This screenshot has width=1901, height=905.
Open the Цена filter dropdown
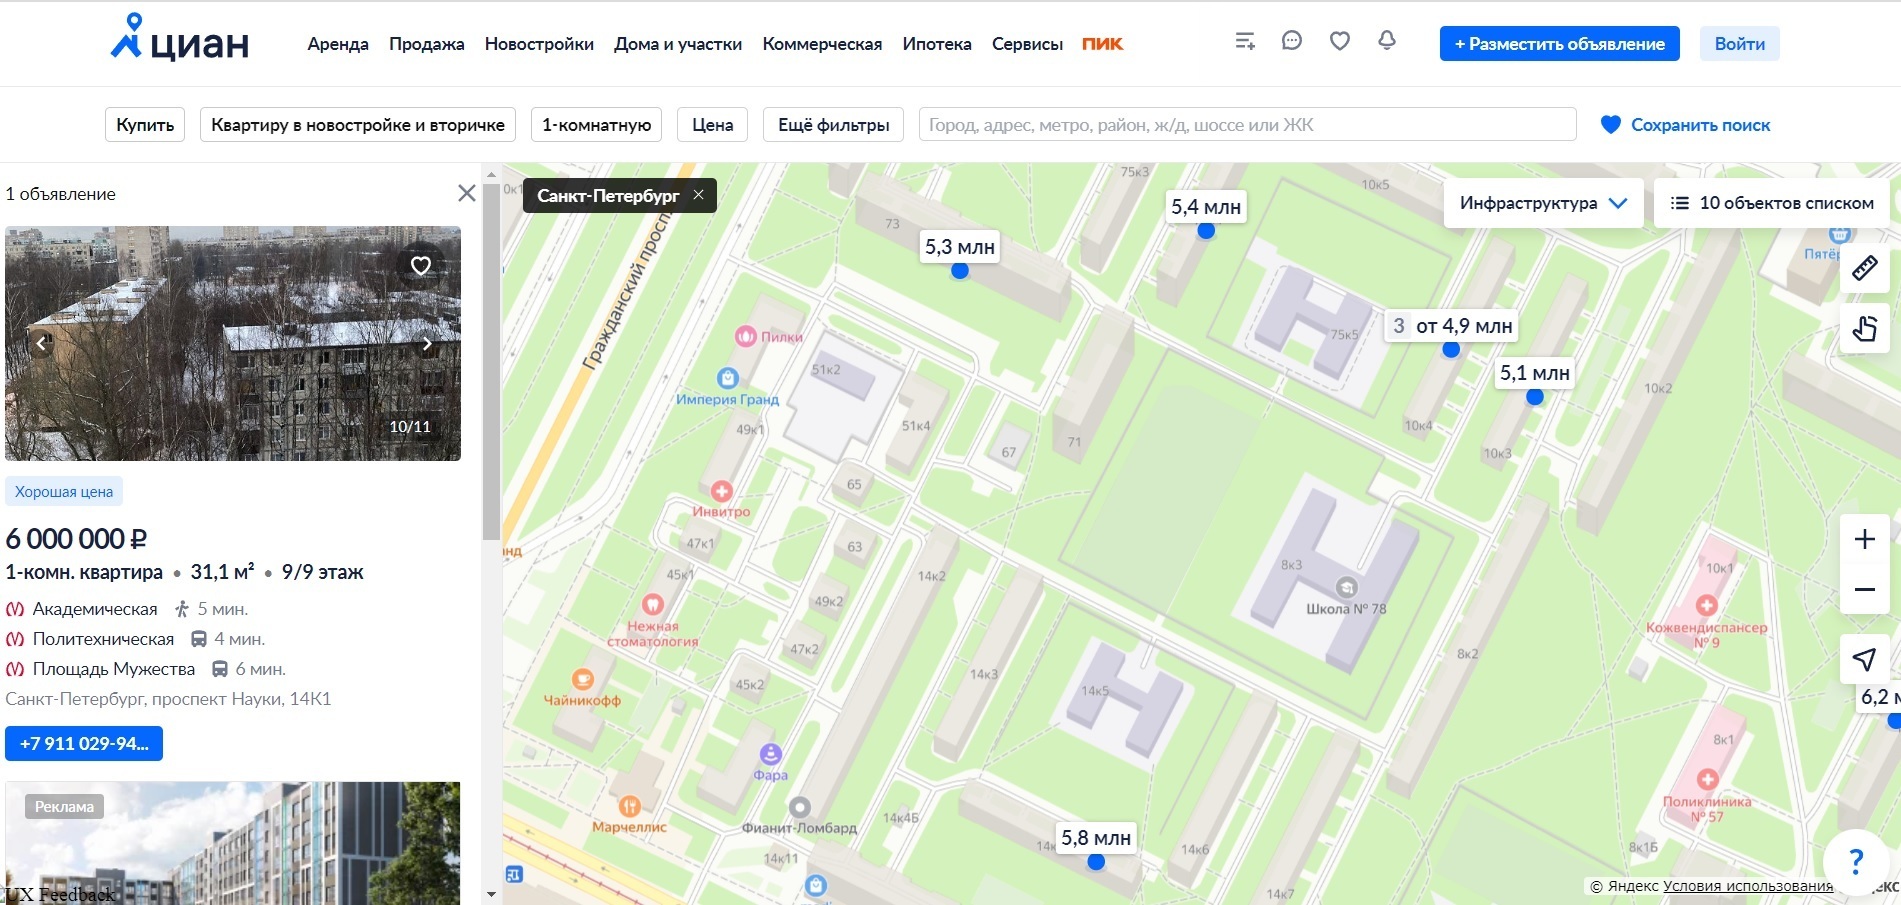coord(712,125)
